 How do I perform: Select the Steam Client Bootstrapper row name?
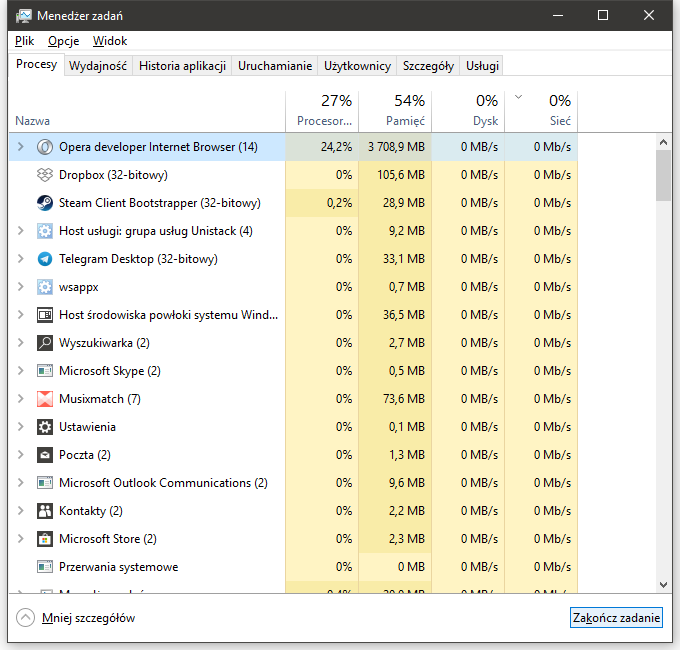(160, 203)
